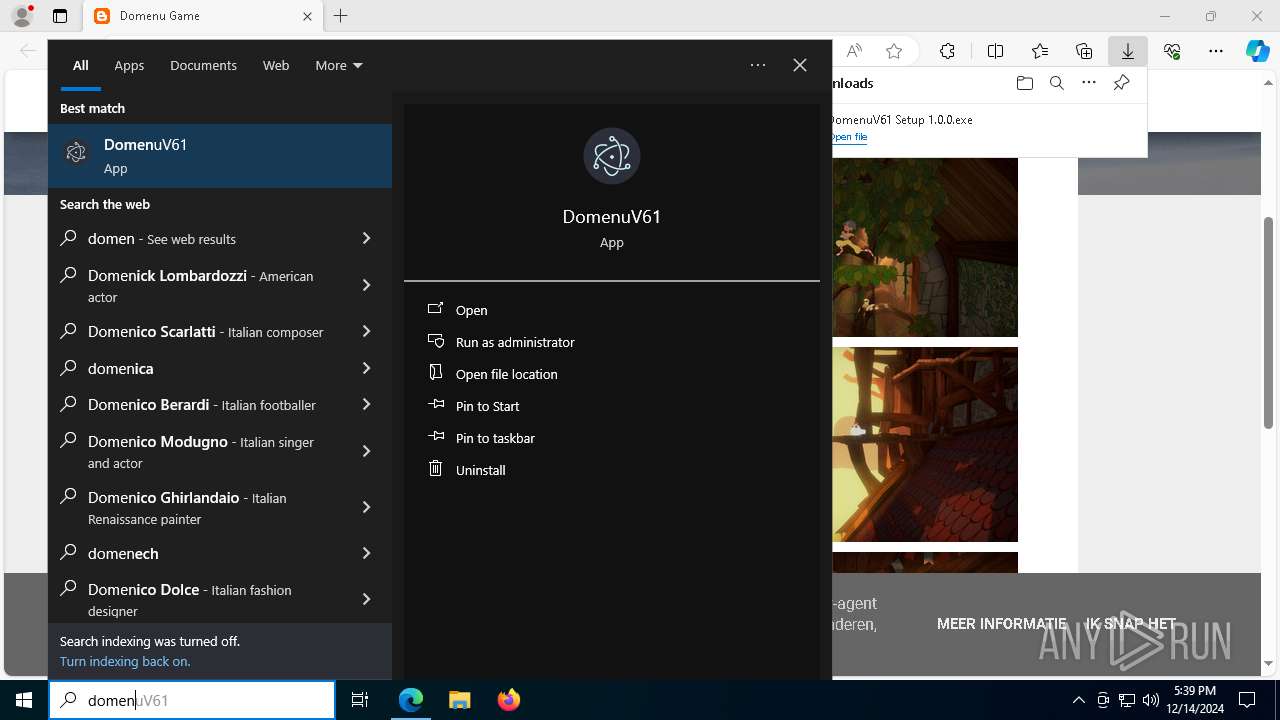Click the taskbar search input box
The width and height of the screenshot is (1280, 720).
point(192,700)
